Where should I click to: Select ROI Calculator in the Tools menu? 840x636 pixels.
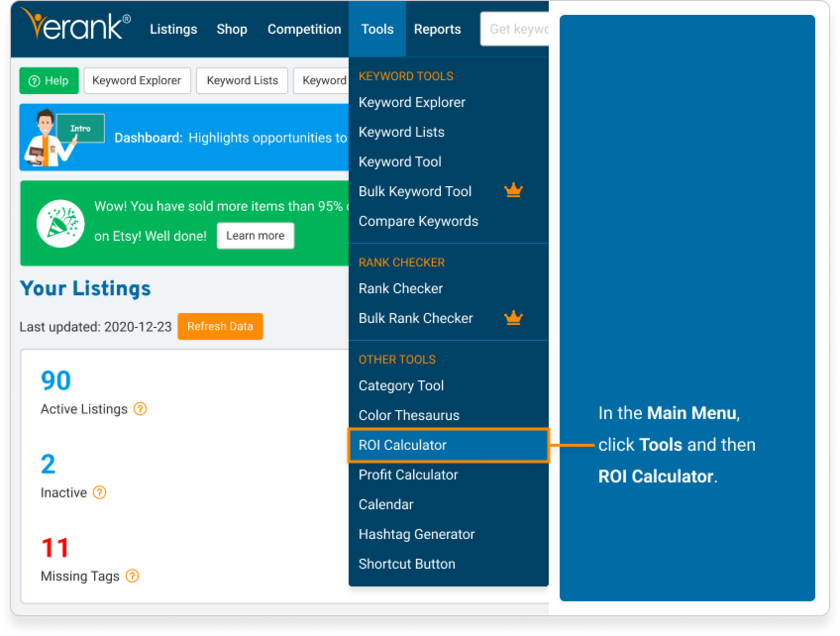[x=448, y=445]
